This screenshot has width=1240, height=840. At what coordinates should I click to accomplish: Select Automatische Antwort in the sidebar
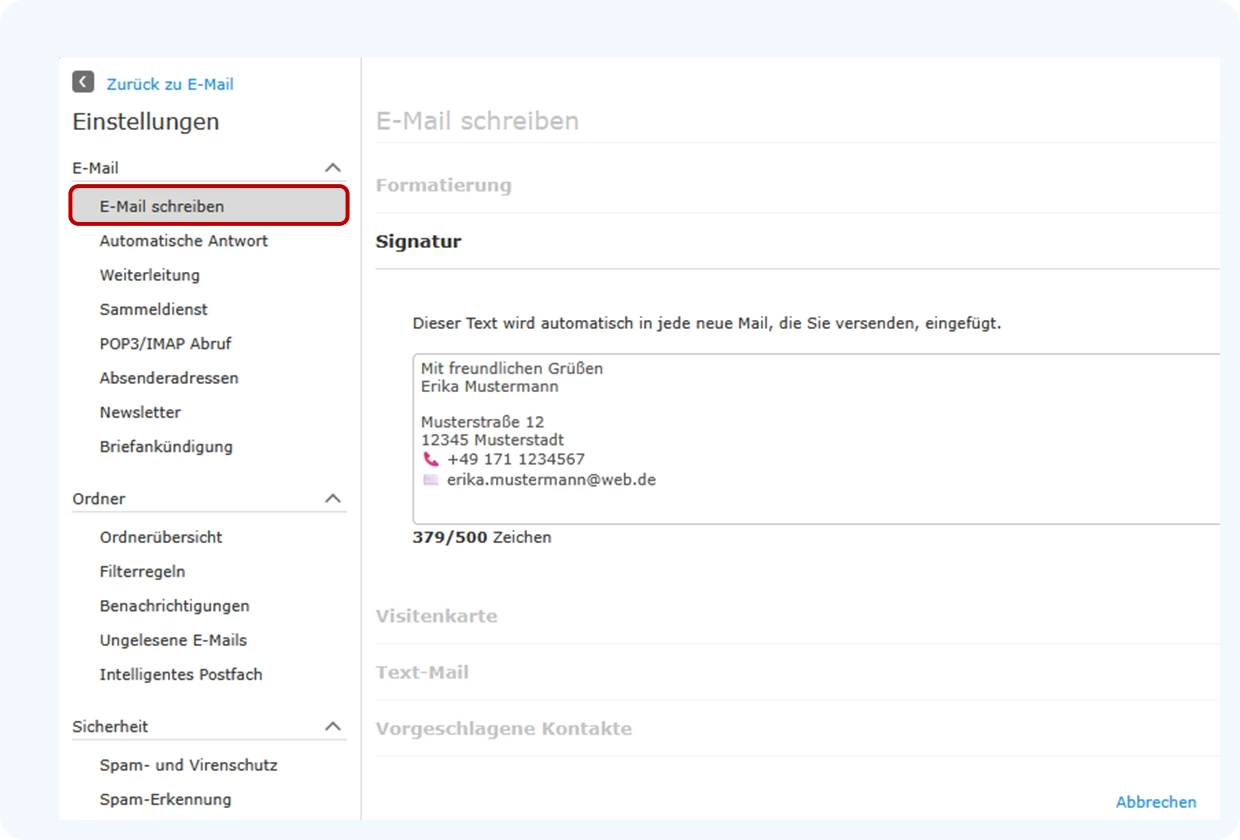[183, 240]
